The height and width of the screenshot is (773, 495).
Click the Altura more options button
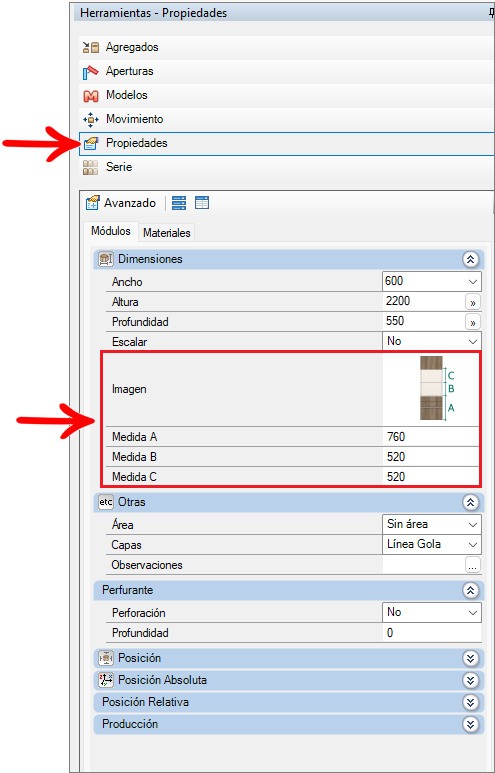click(473, 302)
